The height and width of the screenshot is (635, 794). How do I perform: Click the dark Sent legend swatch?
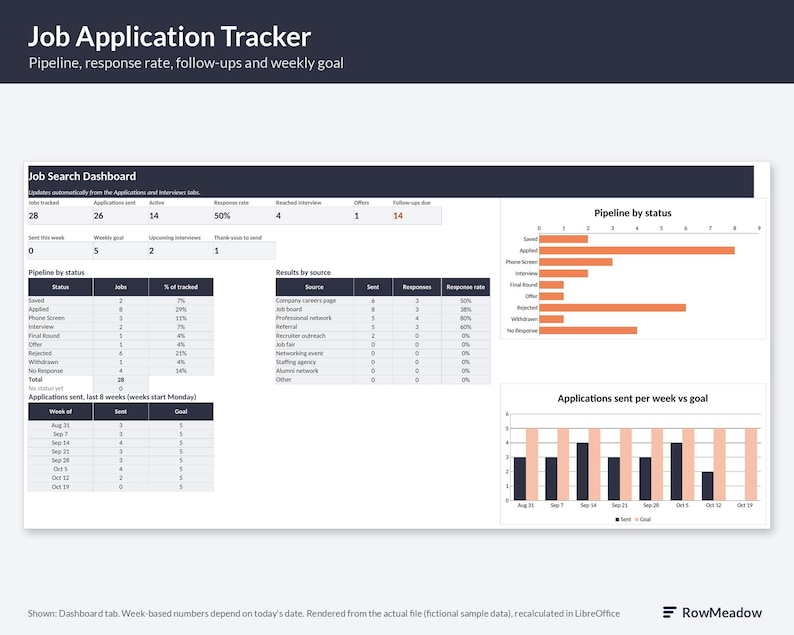click(x=617, y=520)
